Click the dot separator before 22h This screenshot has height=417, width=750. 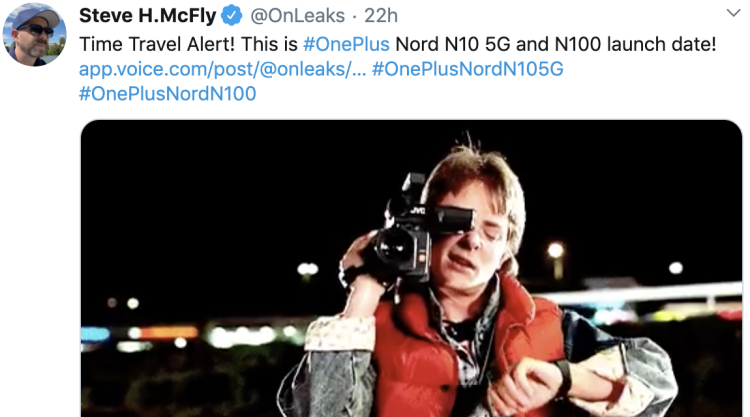click(354, 17)
